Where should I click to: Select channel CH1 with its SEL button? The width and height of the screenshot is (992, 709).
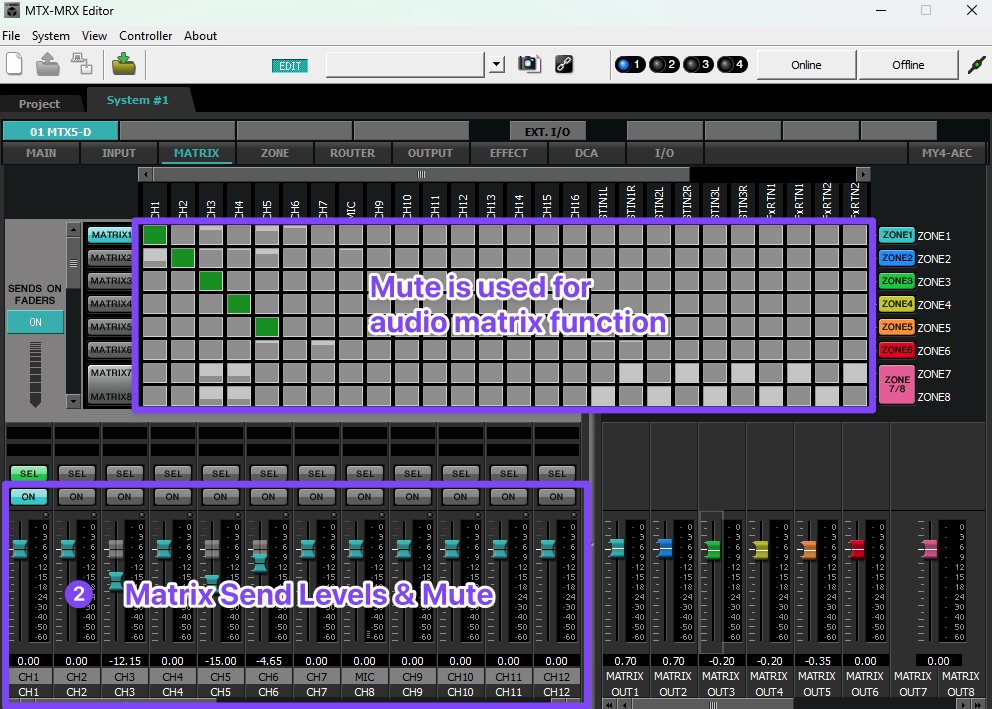tap(28, 473)
